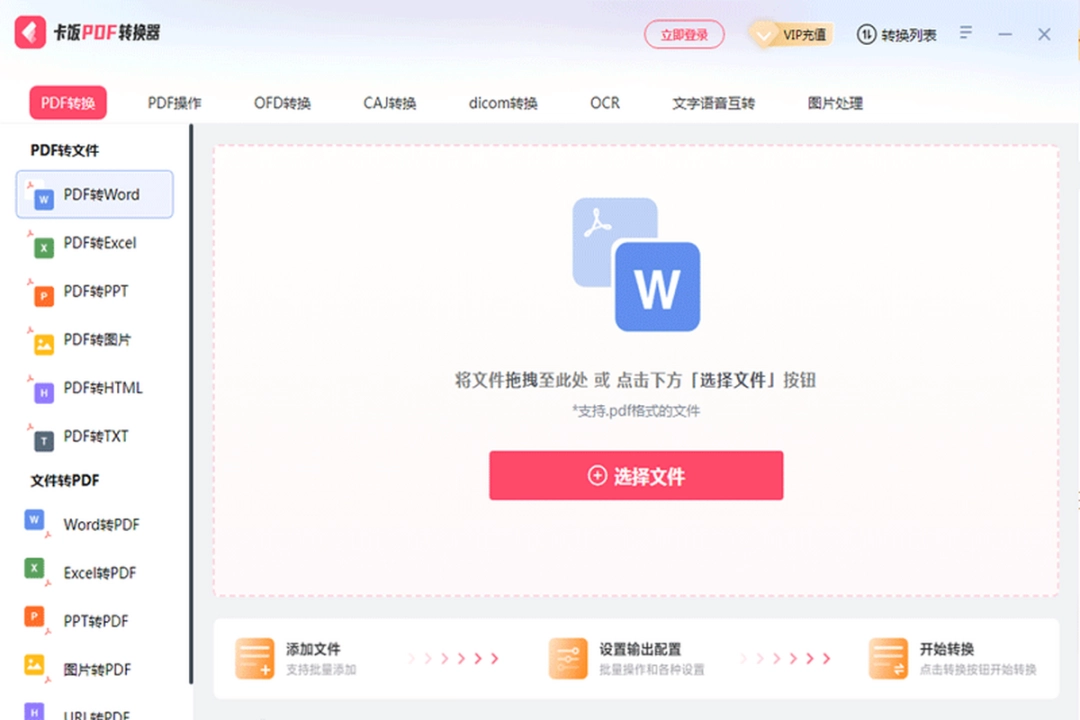The width and height of the screenshot is (1080, 720).
Task: Switch to the PDF操作 tab
Action: pyautogui.click(x=173, y=102)
